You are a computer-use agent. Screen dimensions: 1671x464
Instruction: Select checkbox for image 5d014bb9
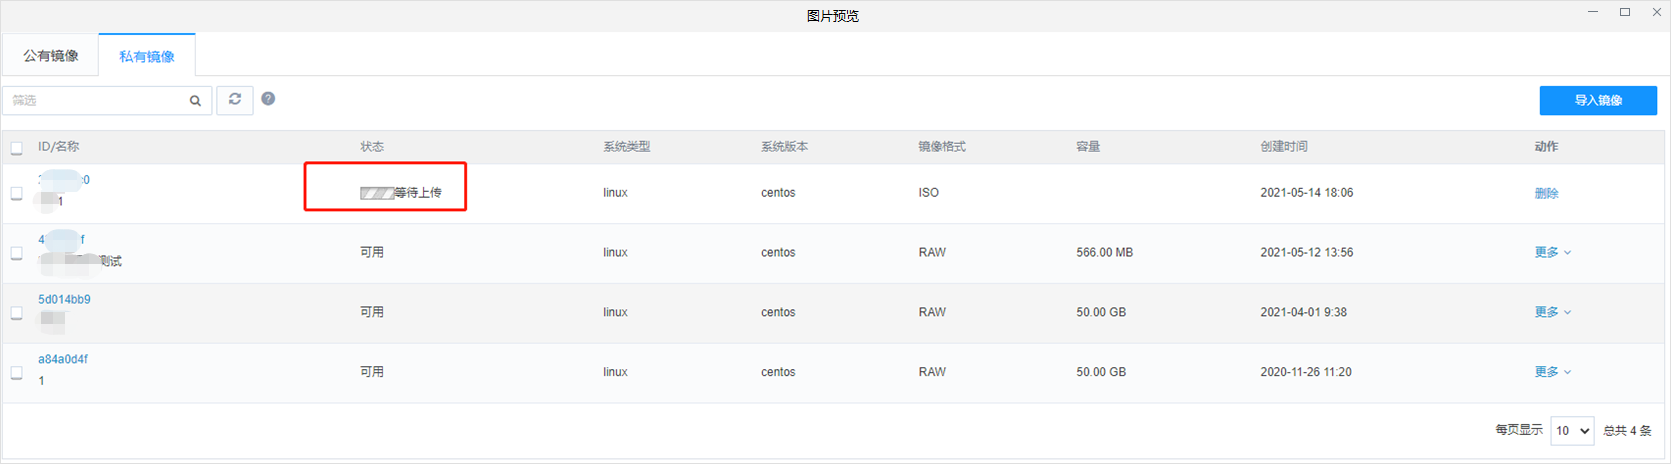pos(16,313)
